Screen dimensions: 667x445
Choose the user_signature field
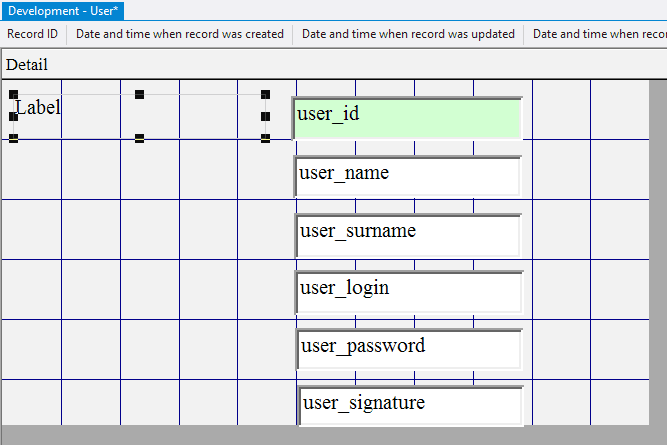pos(410,405)
